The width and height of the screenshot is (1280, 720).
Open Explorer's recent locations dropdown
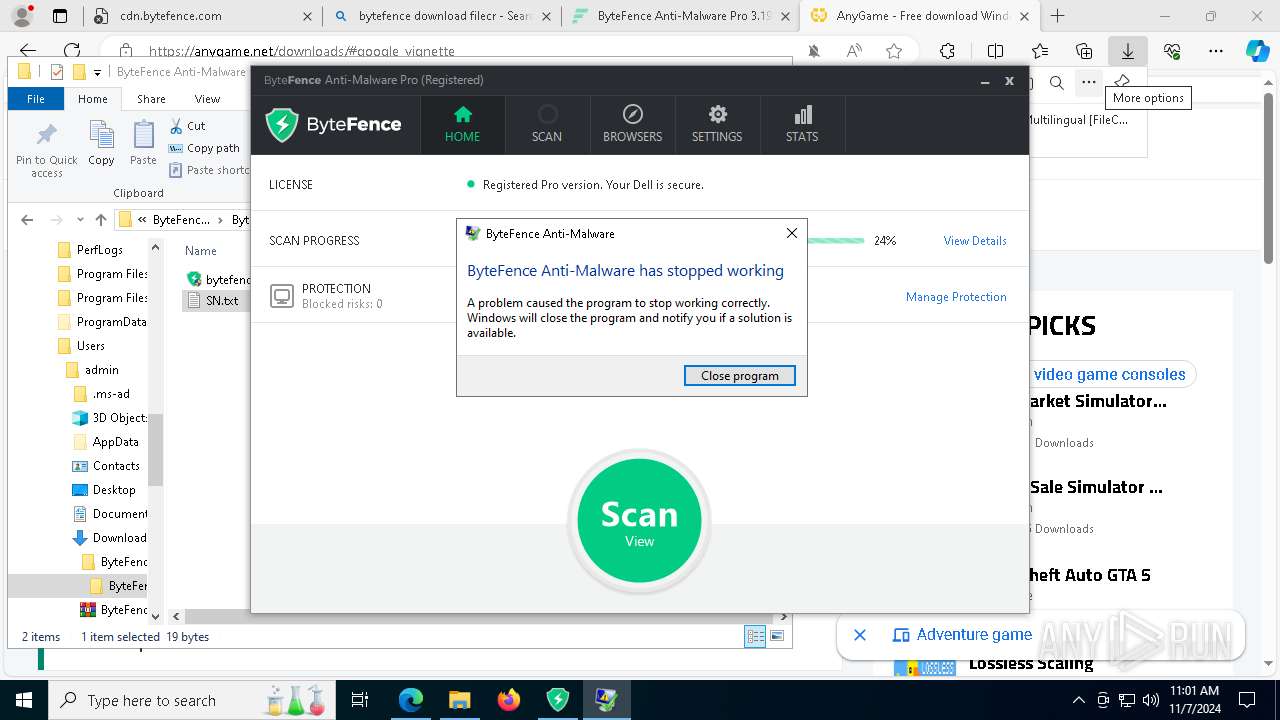coord(78,220)
